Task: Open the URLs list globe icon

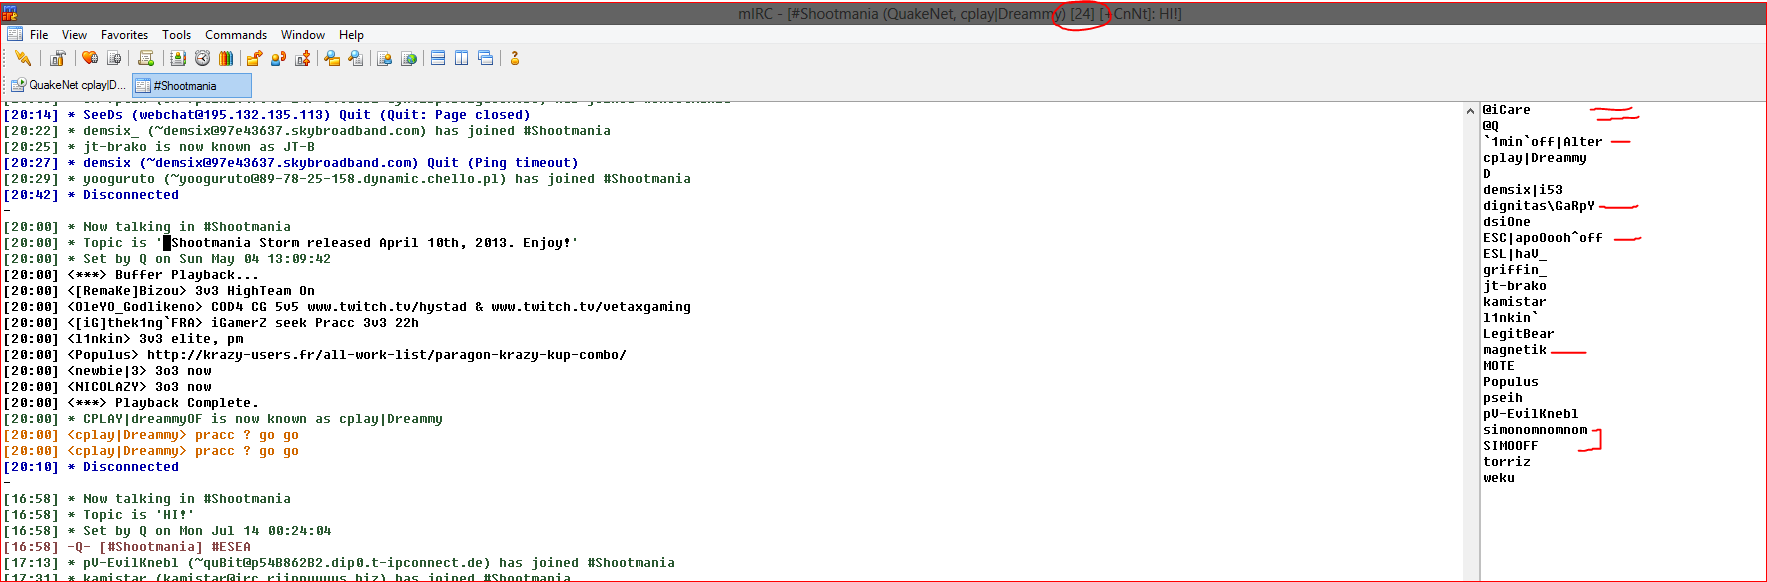Action: [x=408, y=58]
